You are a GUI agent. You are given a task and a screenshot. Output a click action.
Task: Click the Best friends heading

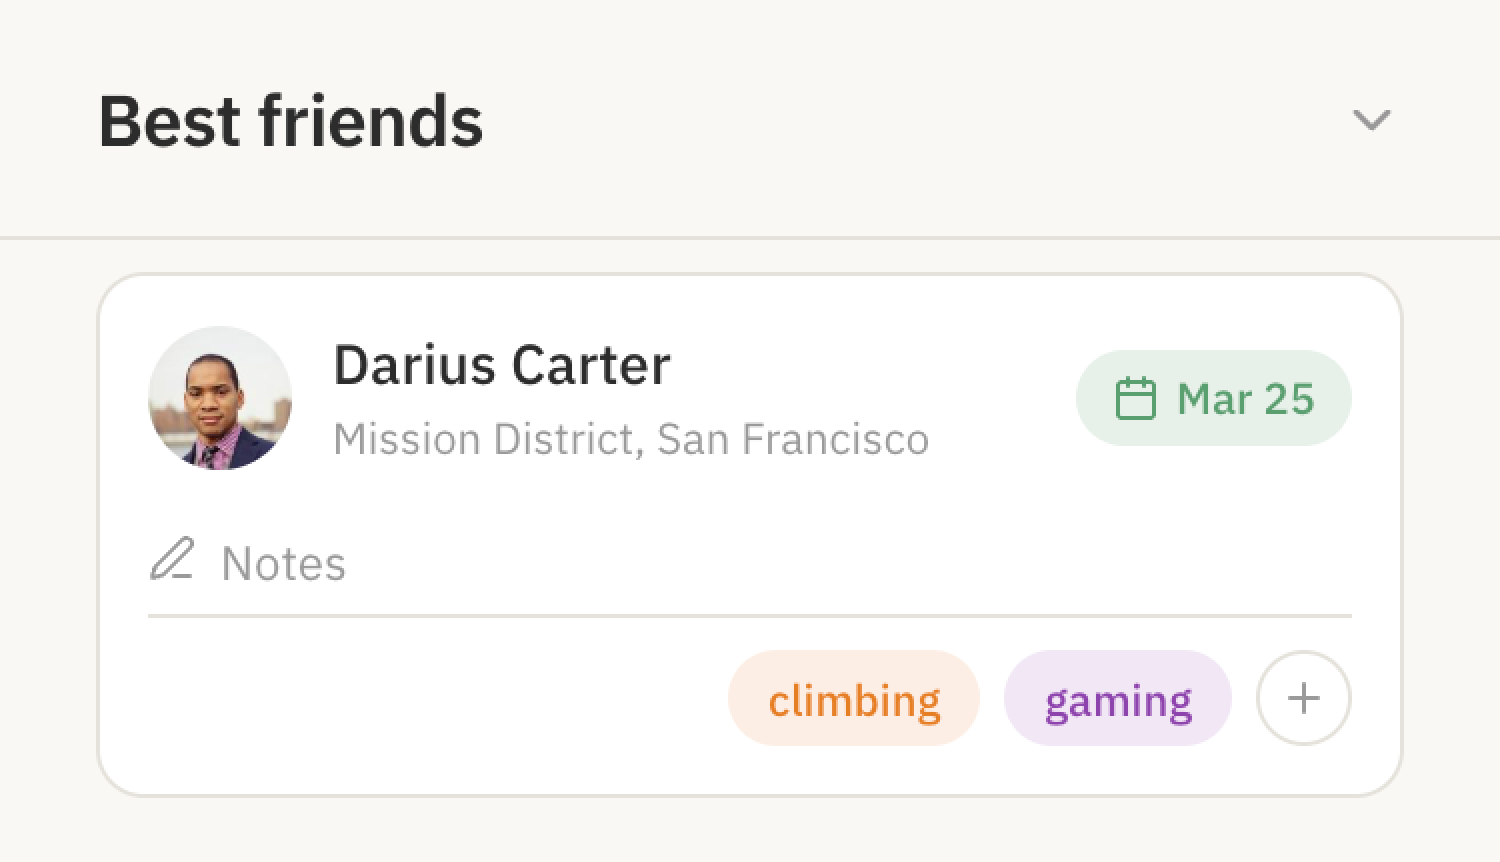coord(290,122)
